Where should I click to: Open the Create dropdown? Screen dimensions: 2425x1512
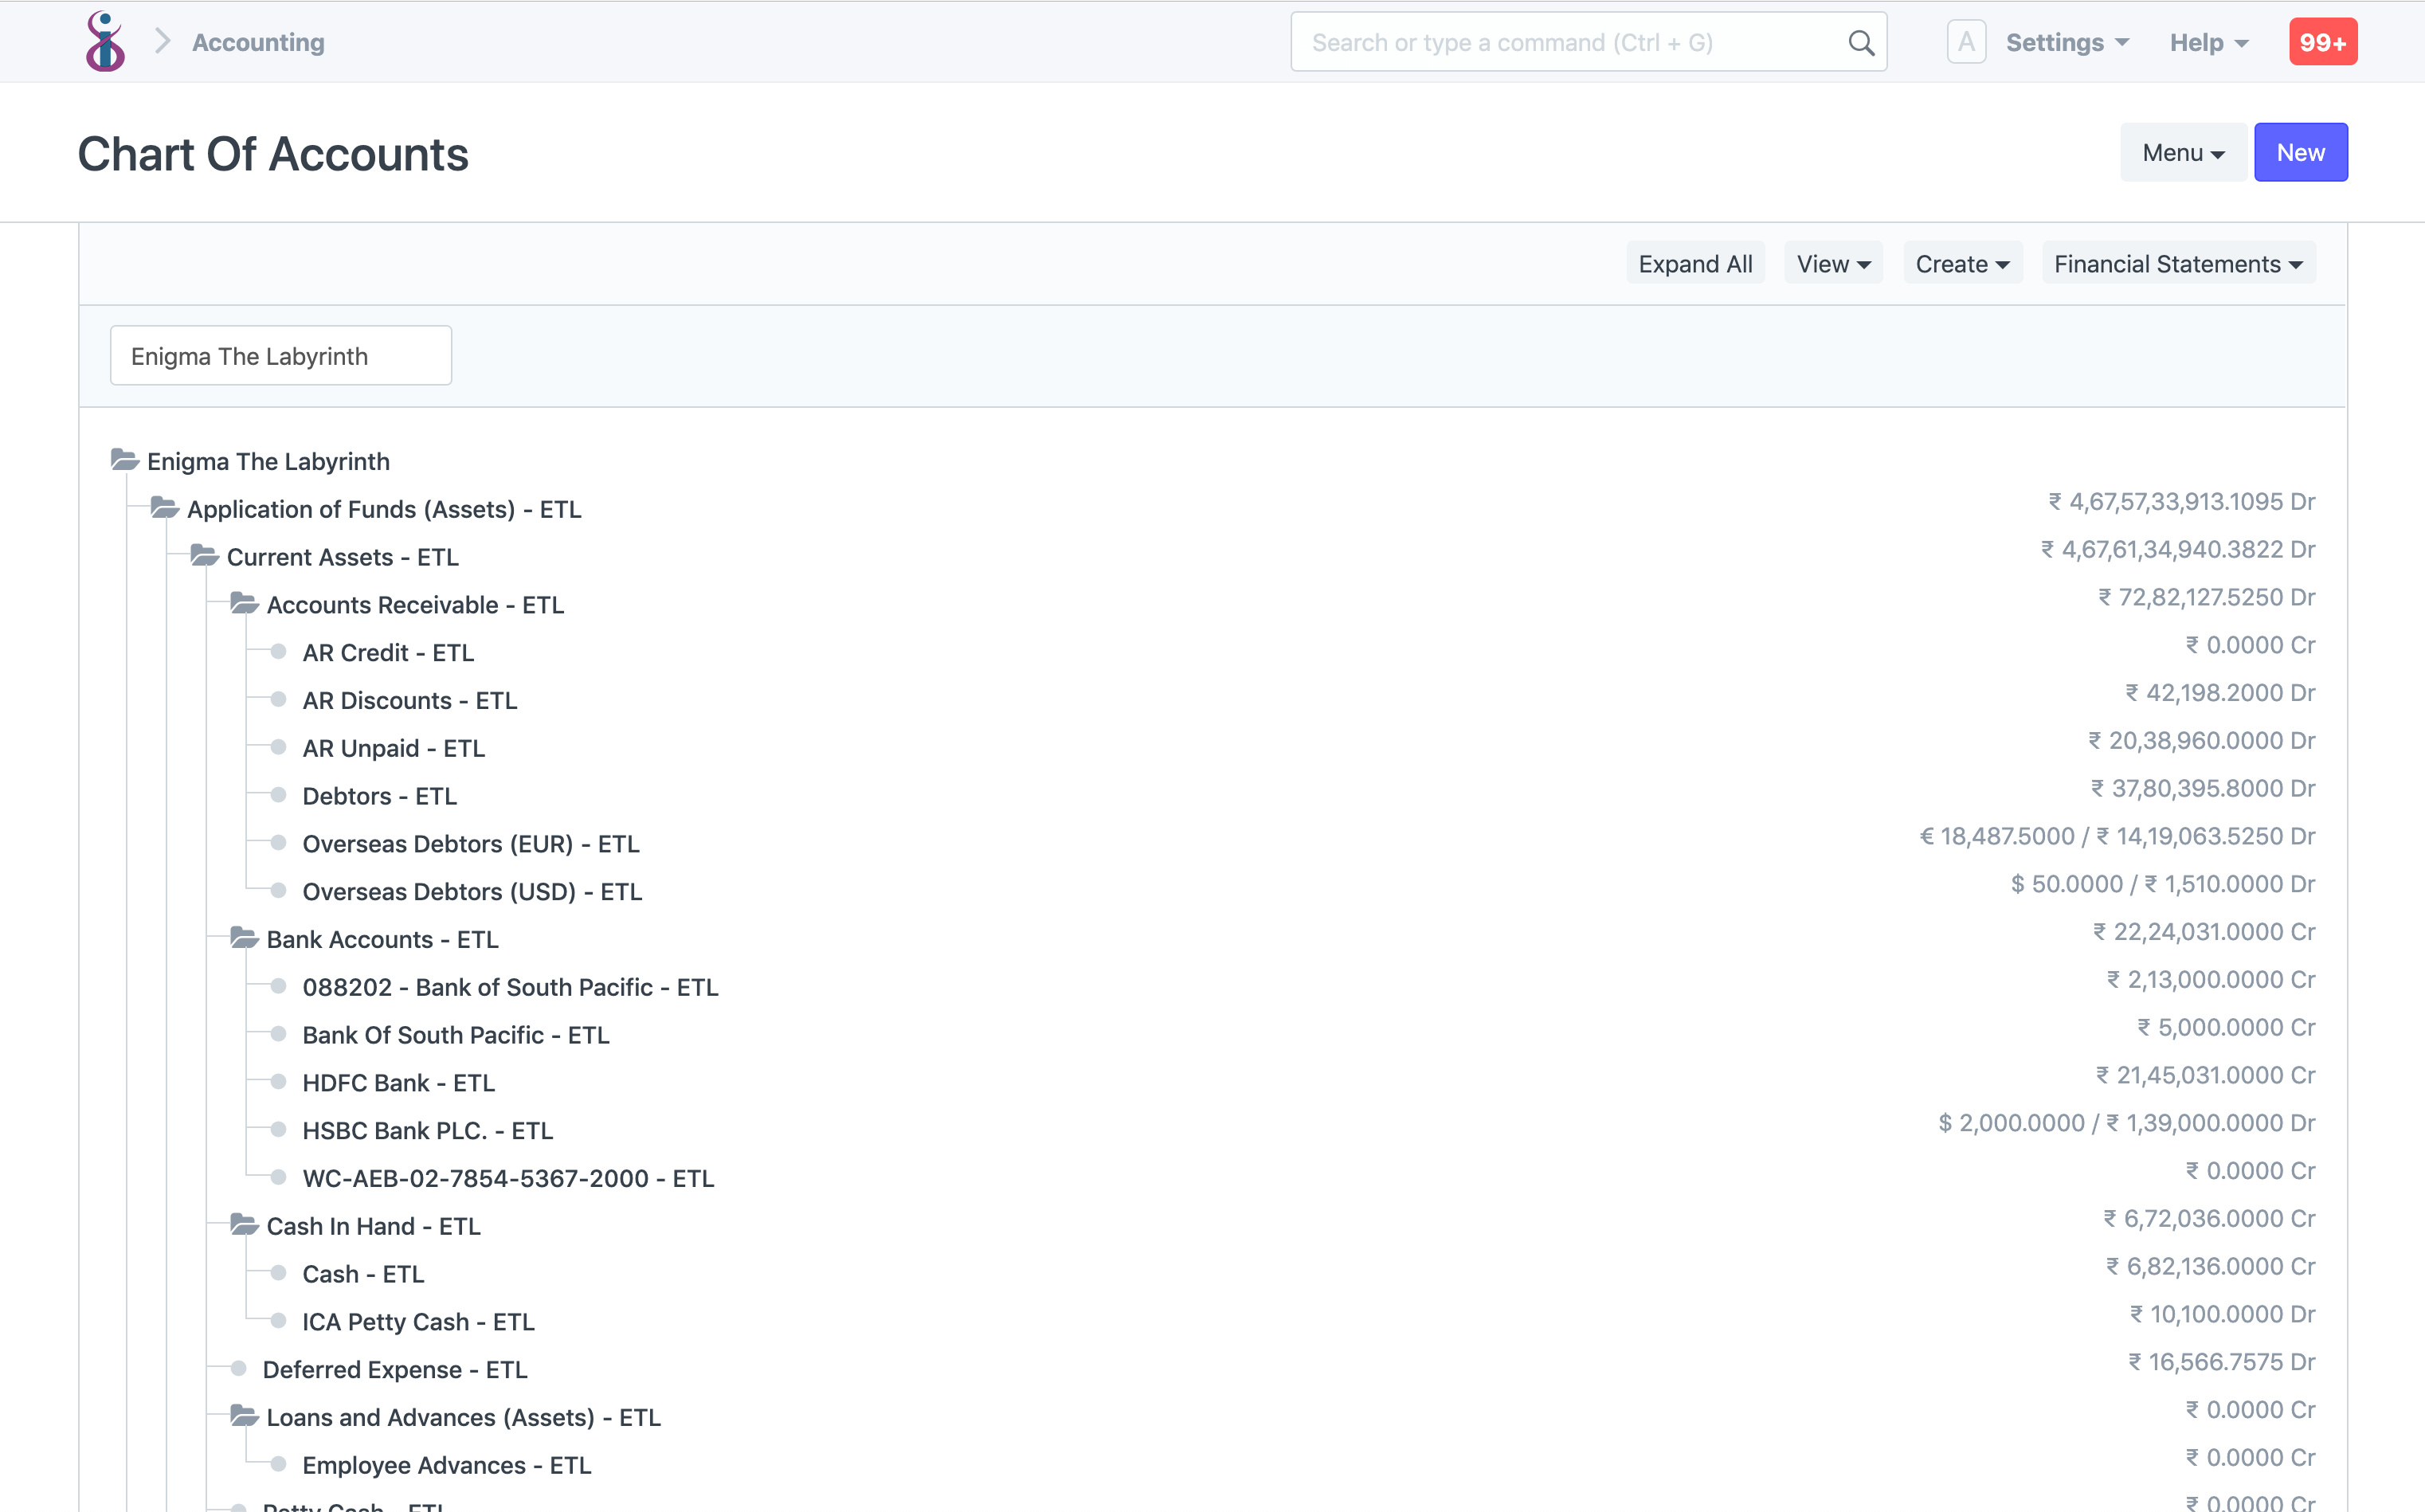tap(1961, 263)
